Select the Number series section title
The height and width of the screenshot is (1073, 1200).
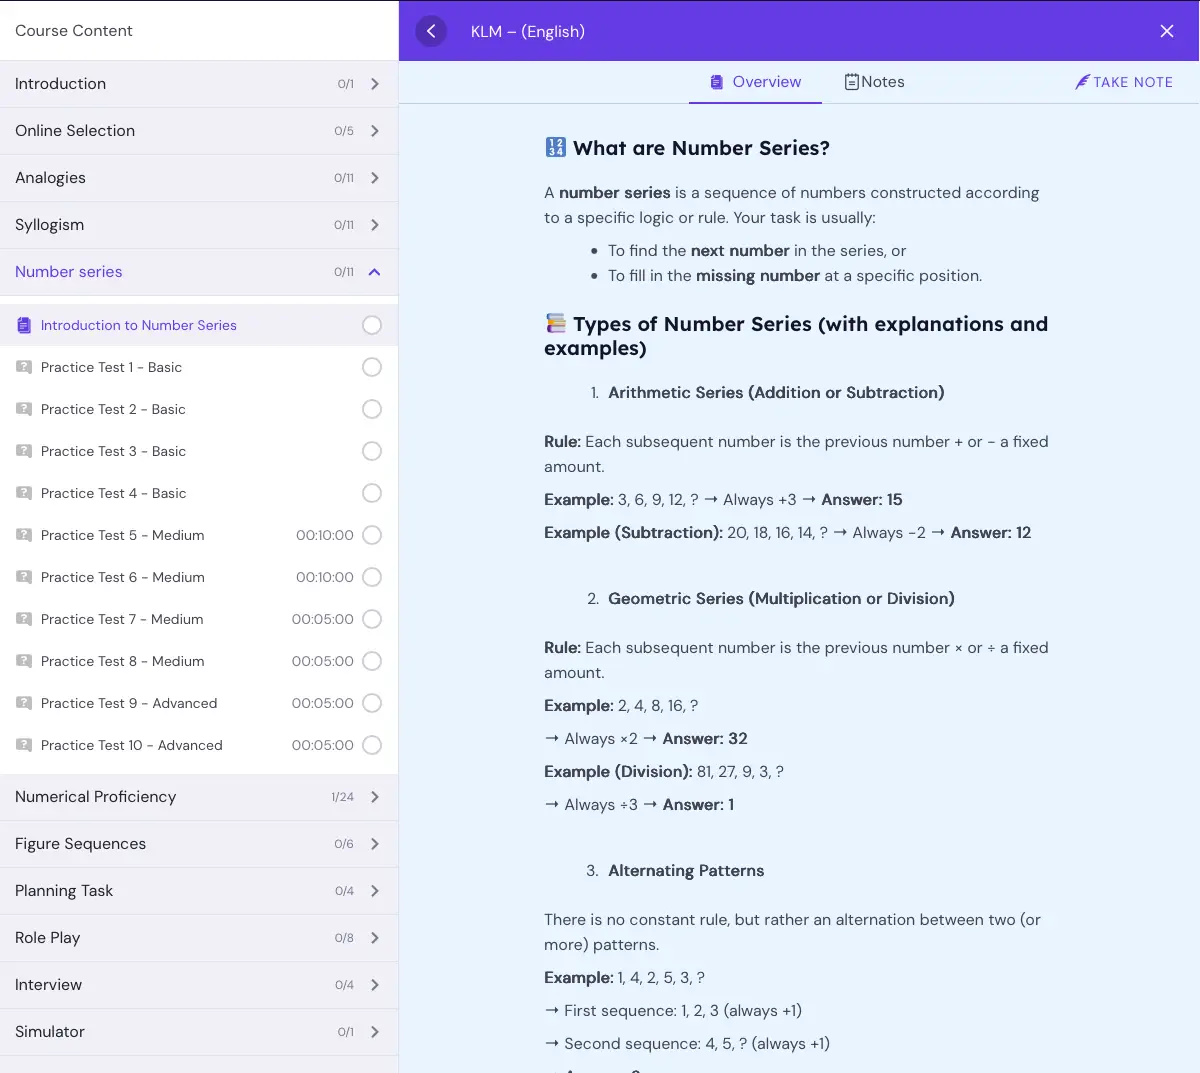(69, 272)
